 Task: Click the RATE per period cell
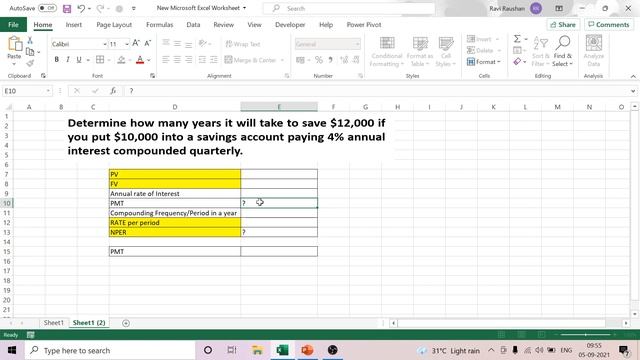(175, 222)
